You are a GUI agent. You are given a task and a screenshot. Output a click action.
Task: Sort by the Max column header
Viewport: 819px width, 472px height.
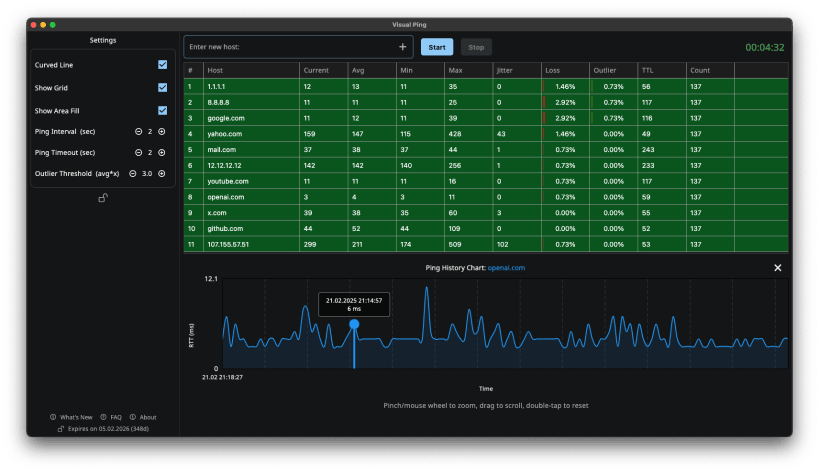click(469, 70)
